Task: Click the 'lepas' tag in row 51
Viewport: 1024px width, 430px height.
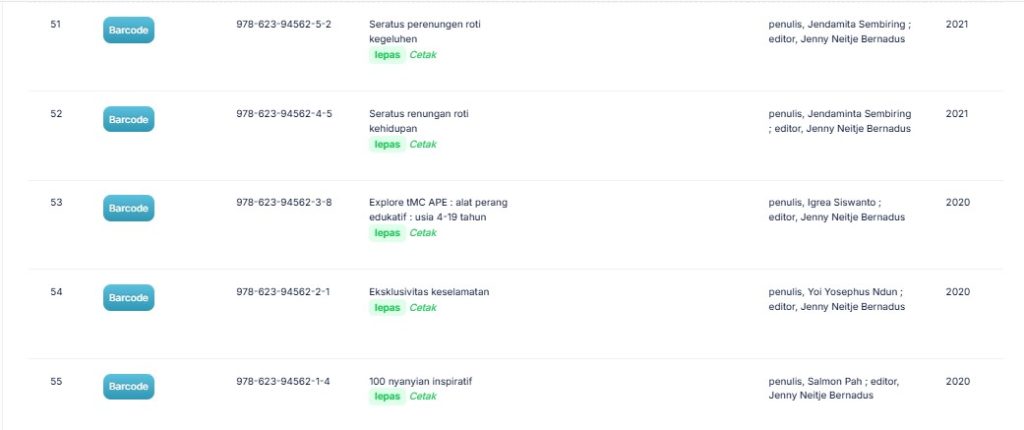Action: click(x=387, y=55)
